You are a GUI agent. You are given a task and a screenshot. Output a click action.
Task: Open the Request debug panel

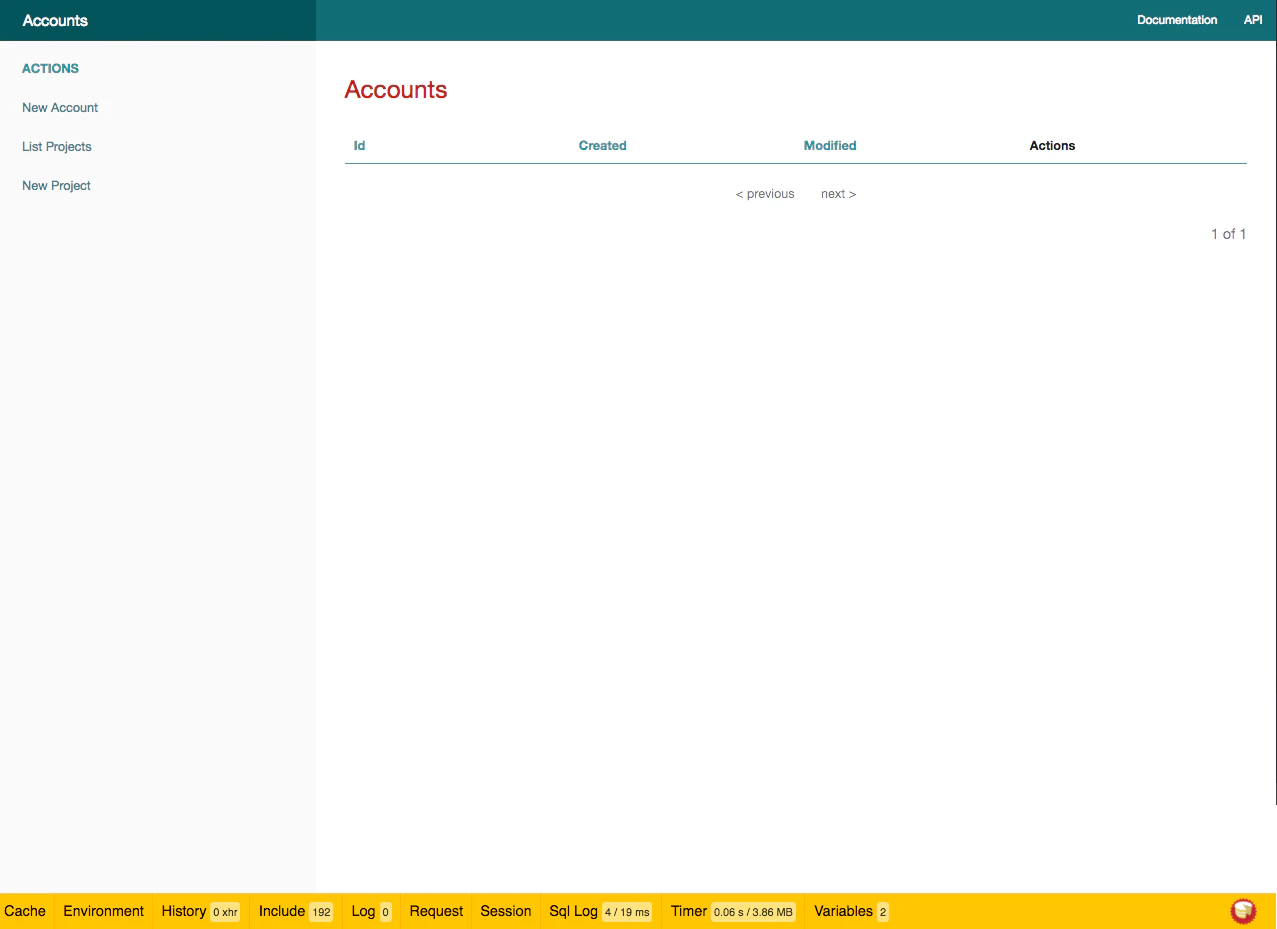point(436,911)
